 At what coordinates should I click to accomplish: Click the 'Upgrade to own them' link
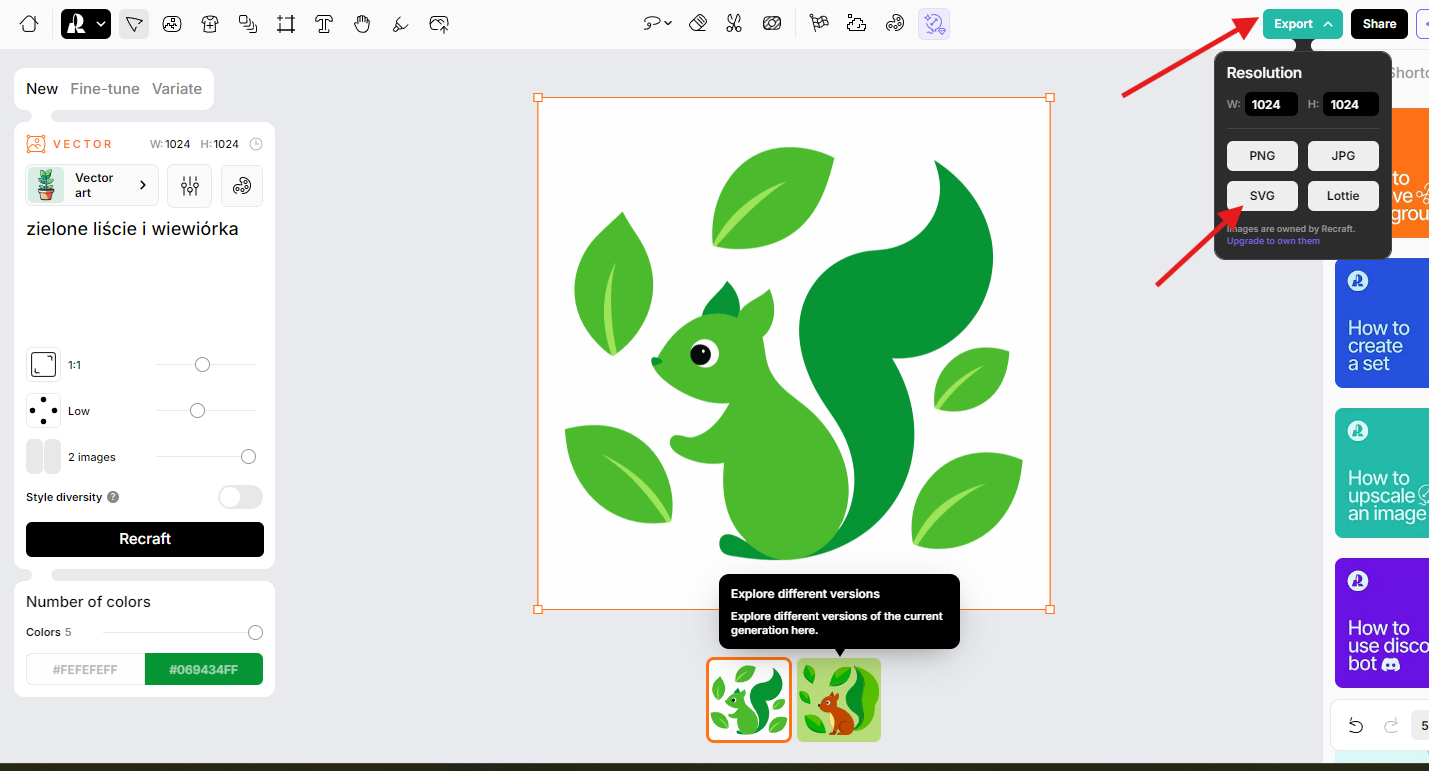(x=1273, y=241)
